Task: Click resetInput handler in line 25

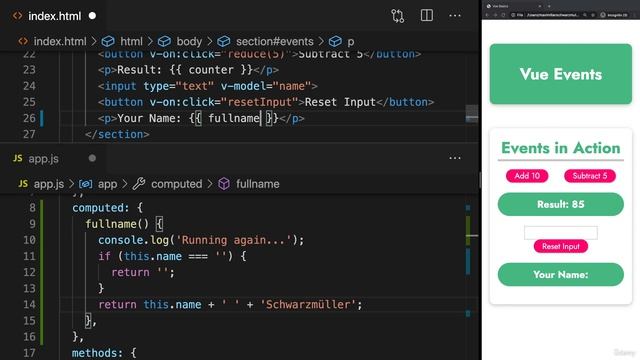Action: [x=260, y=102]
